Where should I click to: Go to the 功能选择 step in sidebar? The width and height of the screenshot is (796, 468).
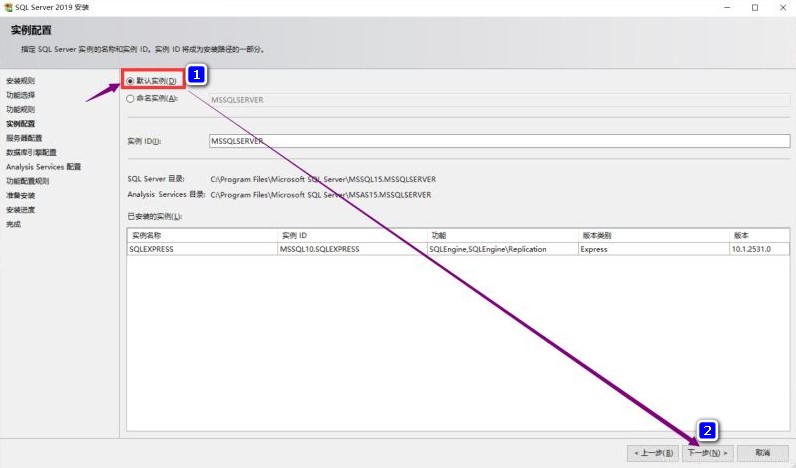(20, 95)
